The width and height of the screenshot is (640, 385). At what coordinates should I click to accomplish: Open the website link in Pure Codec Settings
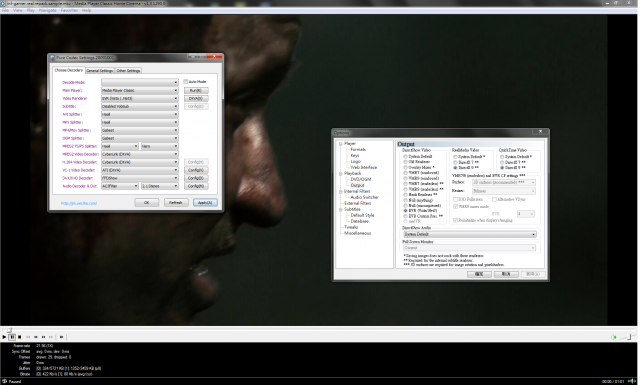tap(79, 203)
